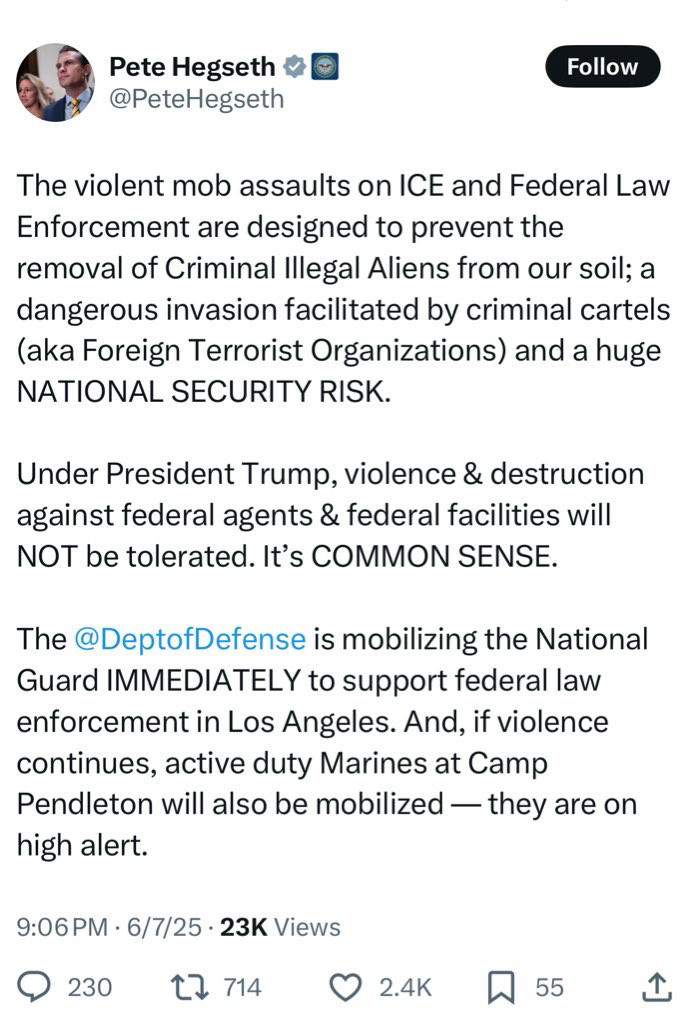
Task: Show the 2.4K likes count
Action: coord(406,988)
